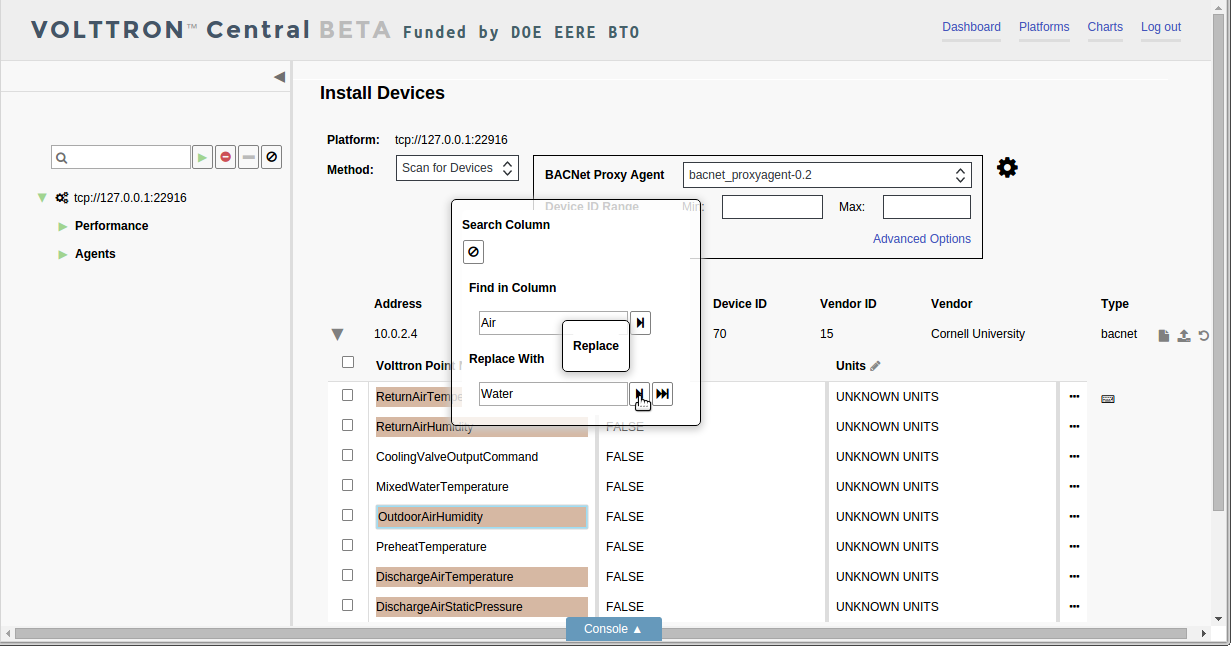Open Advanced Options link
1231x646 pixels.
(x=922, y=239)
